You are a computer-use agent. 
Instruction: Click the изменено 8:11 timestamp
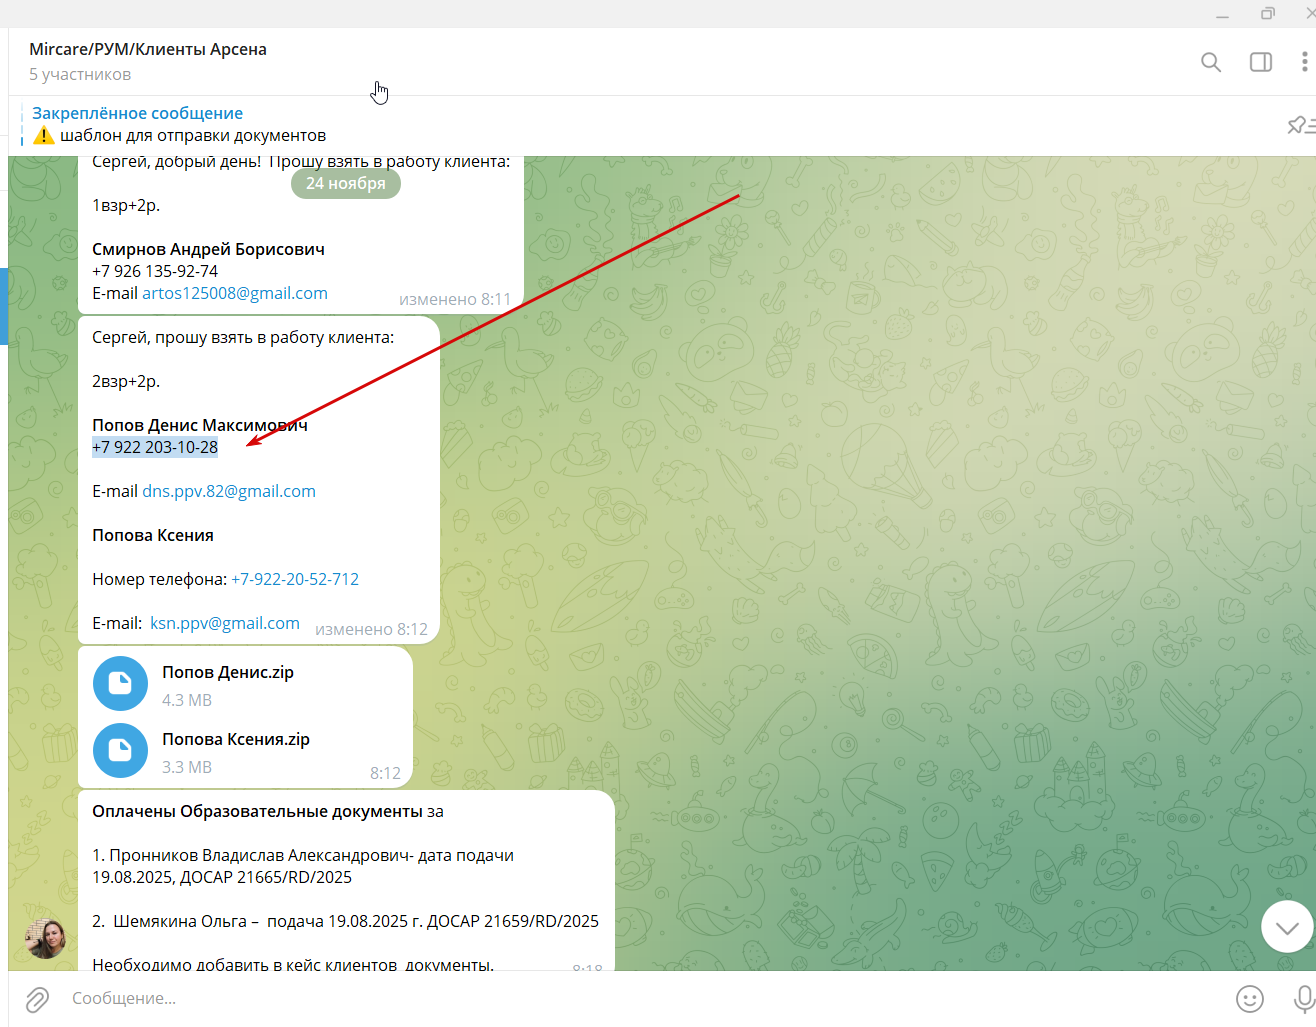455,299
